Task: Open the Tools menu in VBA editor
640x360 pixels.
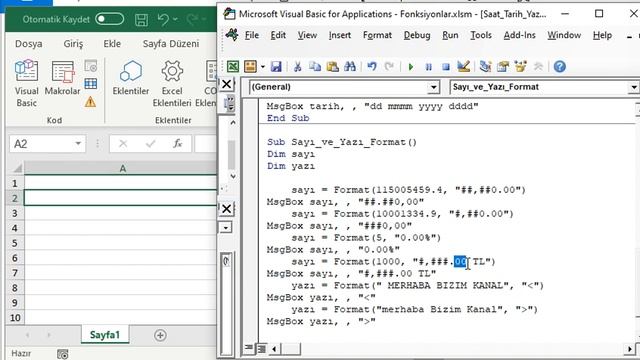Action: [481, 36]
